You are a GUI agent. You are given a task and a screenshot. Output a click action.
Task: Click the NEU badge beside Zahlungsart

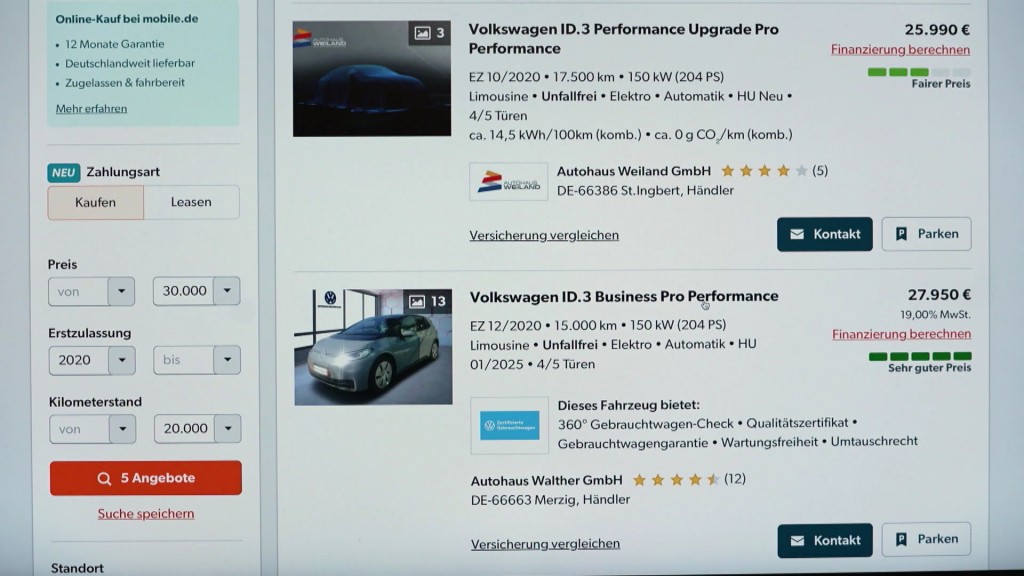click(x=63, y=172)
